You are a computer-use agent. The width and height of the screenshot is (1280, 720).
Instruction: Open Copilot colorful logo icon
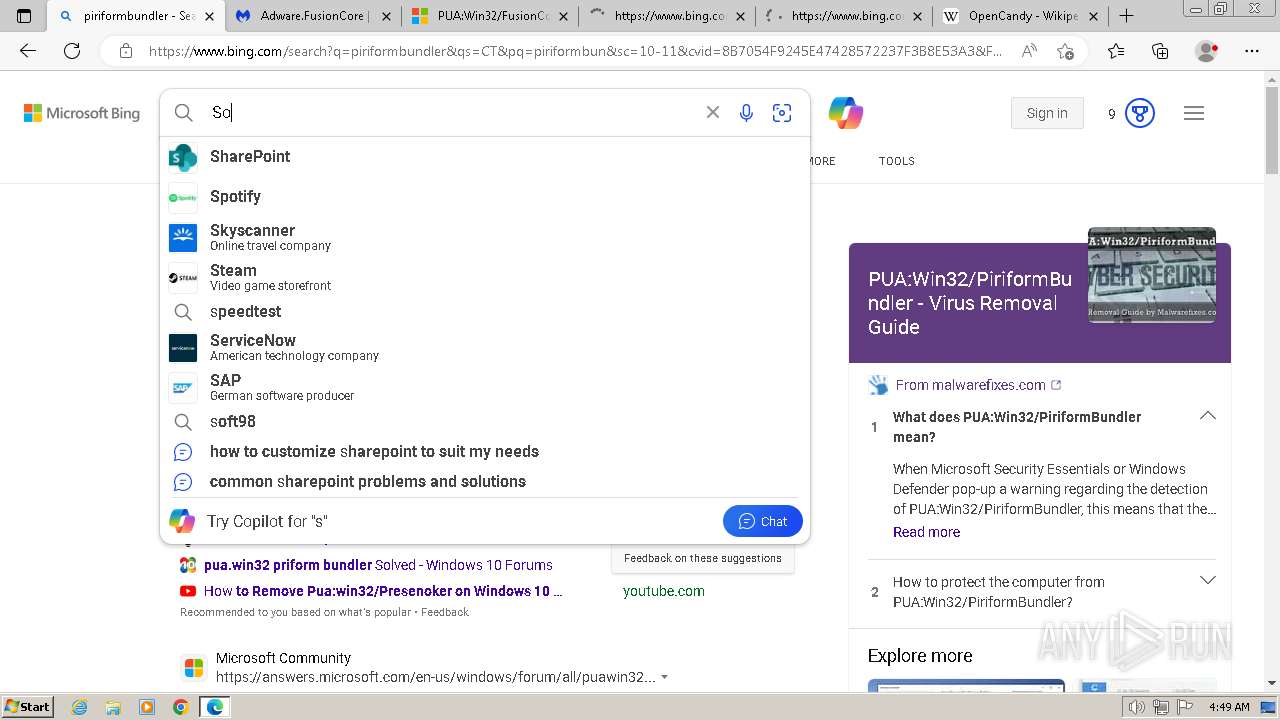846,113
